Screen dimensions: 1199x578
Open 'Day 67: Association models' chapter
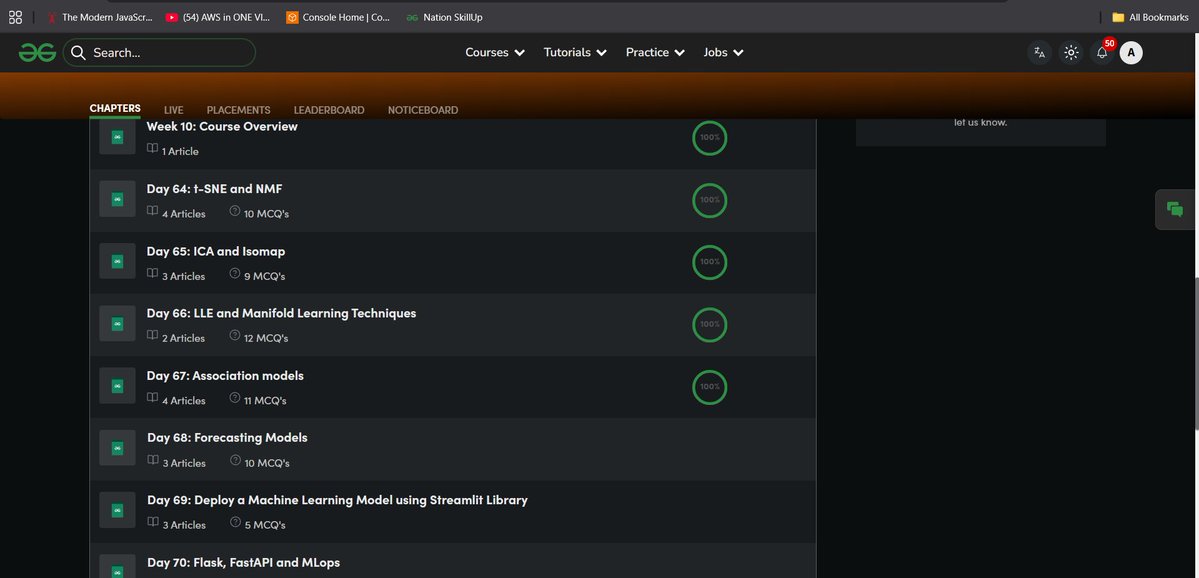click(225, 376)
